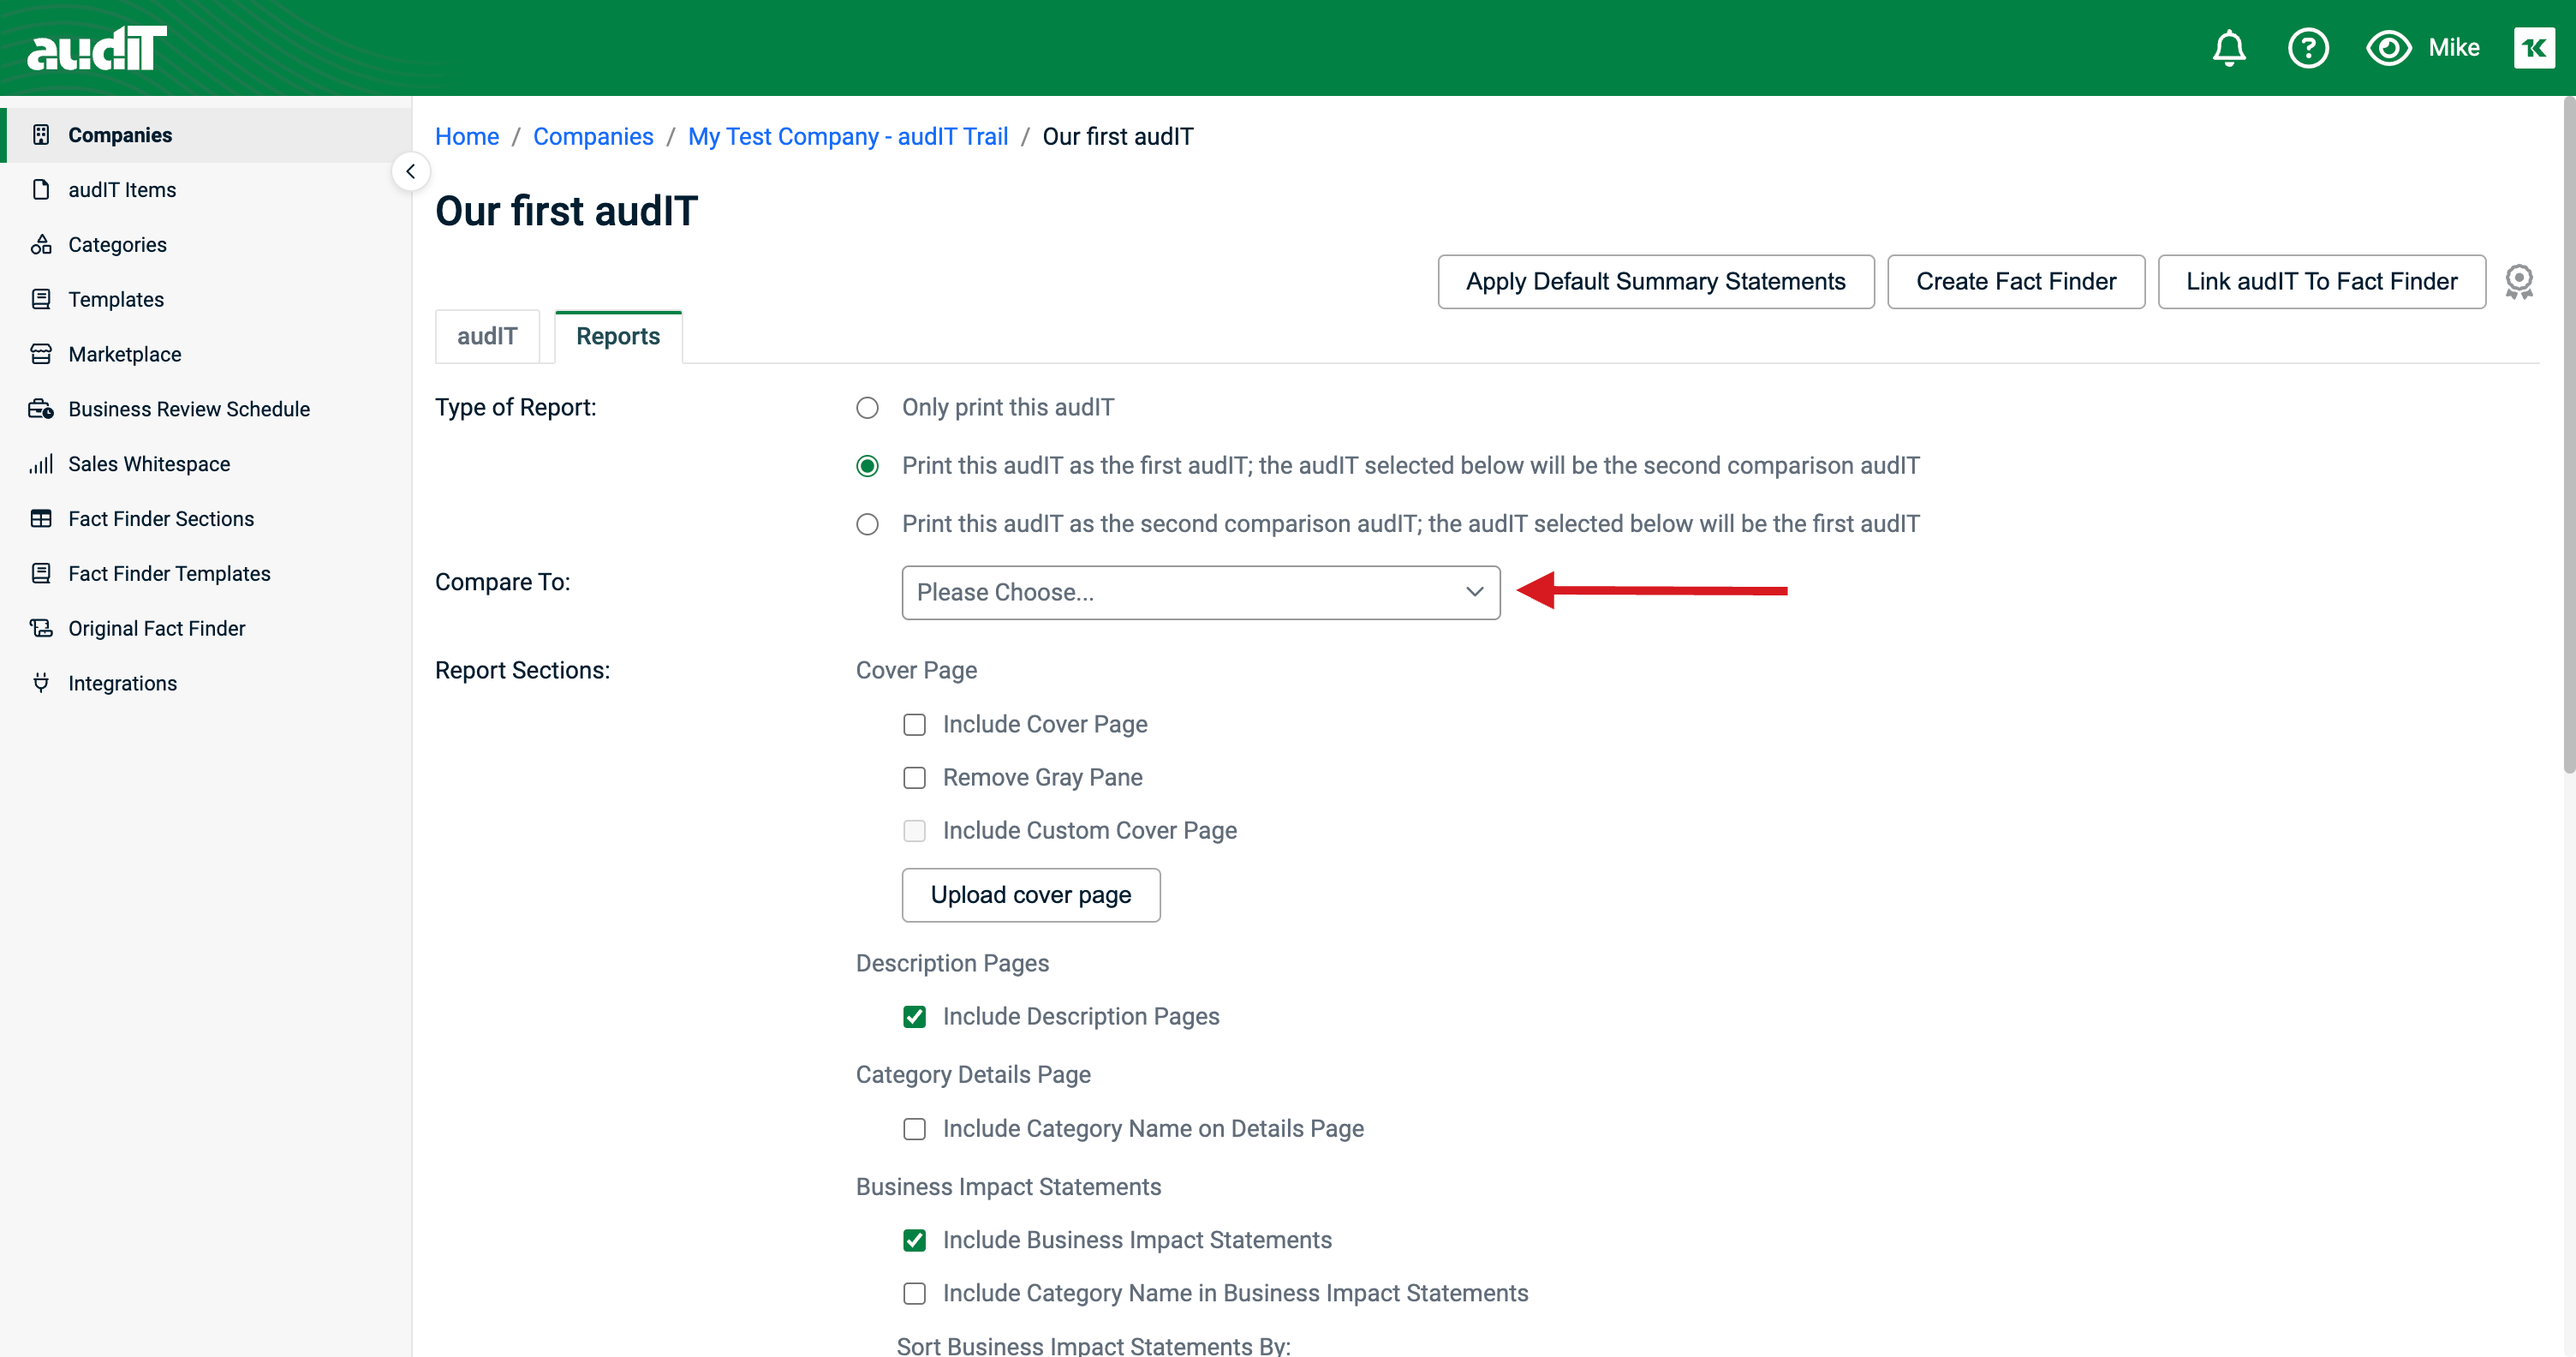Select print as first audIT radio option

click(867, 466)
